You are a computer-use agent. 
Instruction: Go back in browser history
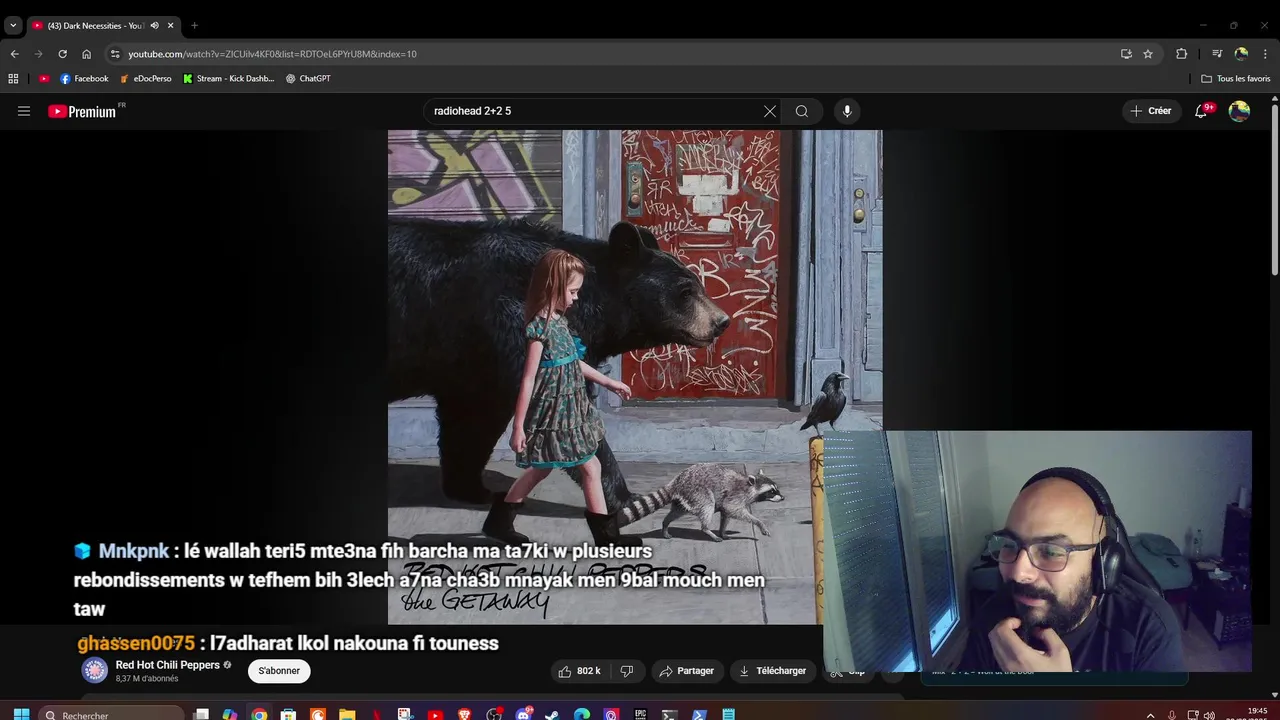(14, 54)
